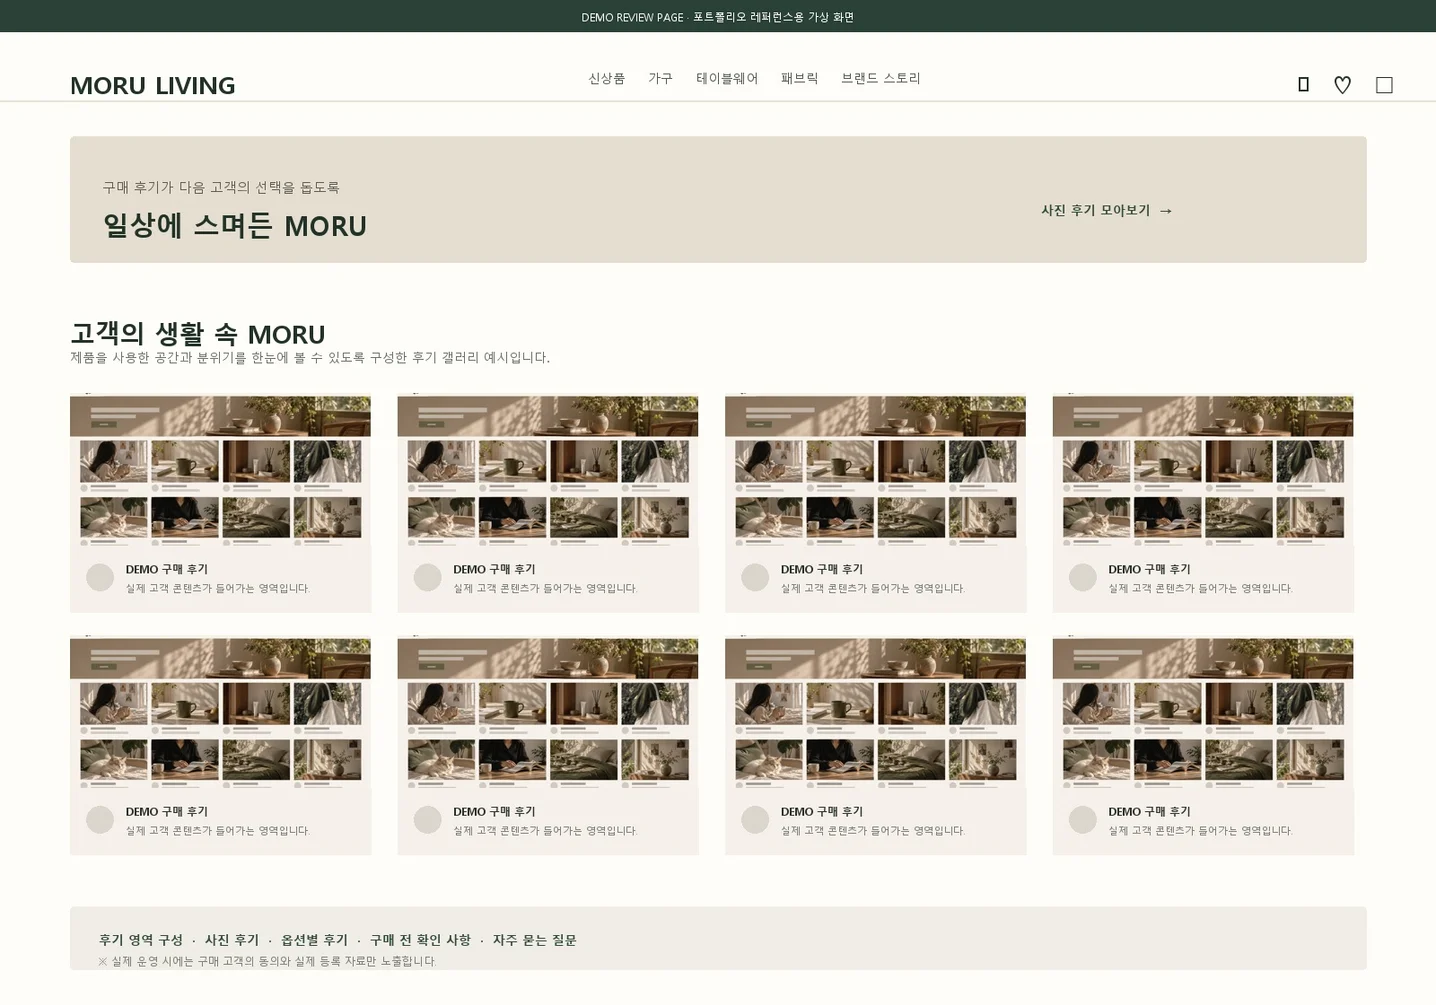Click the '일상에 스며든 MORU' banner headline

coord(235,225)
